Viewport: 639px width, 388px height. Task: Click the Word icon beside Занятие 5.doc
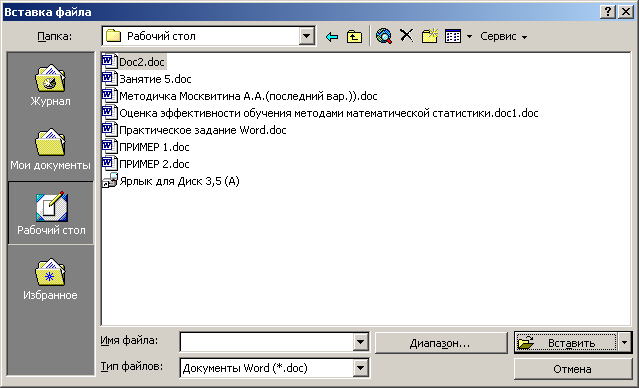[109, 78]
